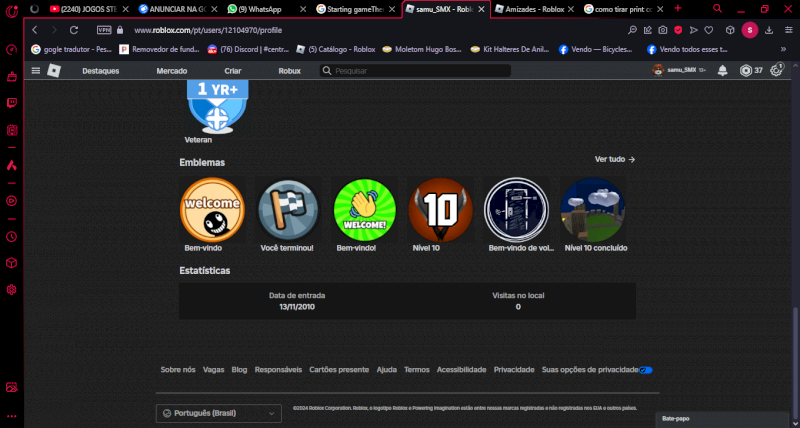Viewport: 800px width, 428px height.
Task: Open the Bate-papo chat bar
Action: click(x=722, y=419)
